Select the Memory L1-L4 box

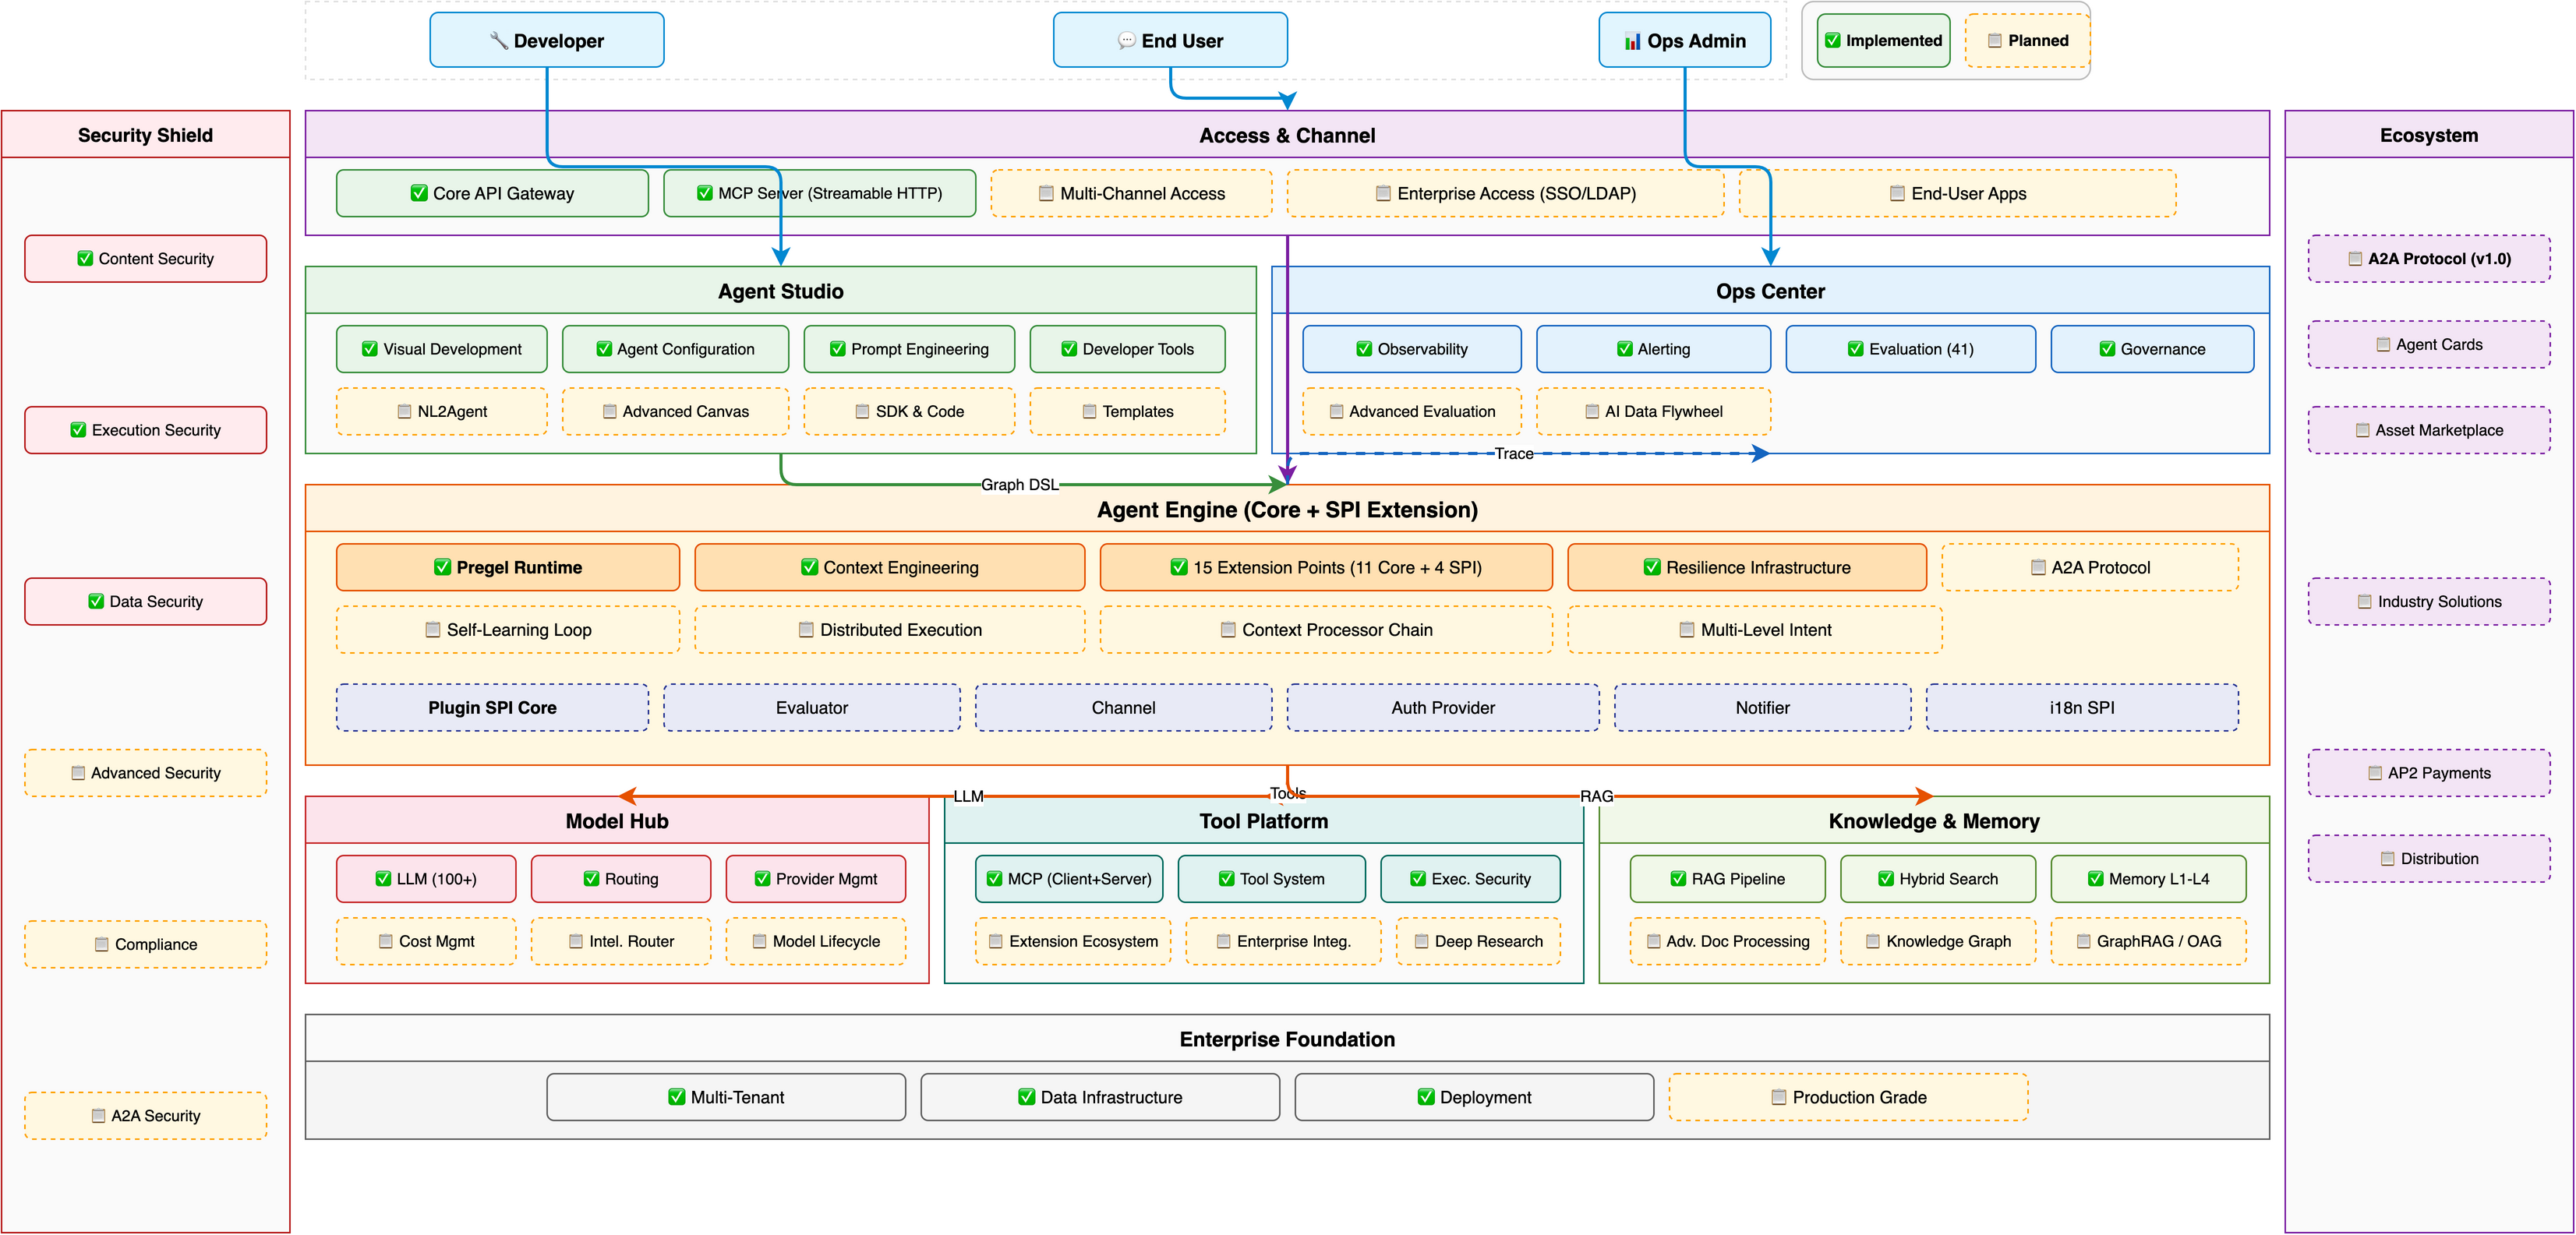click(x=2148, y=879)
